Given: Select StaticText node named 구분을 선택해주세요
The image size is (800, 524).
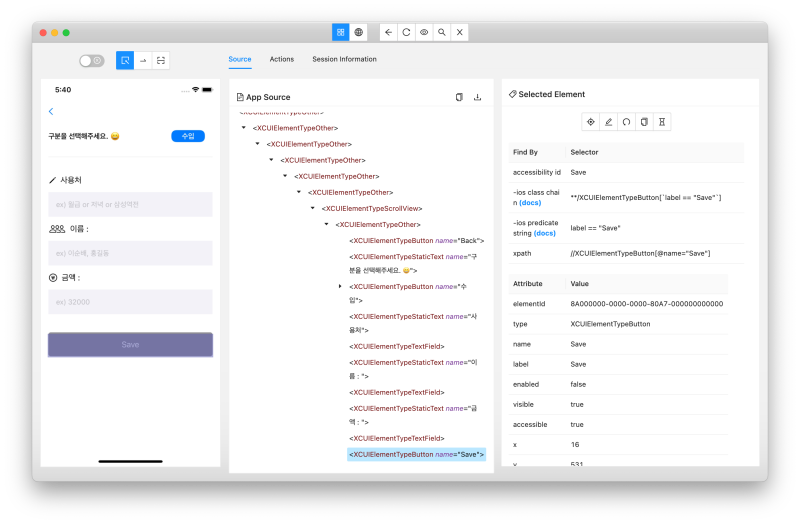Looking at the screenshot, I should pos(413,263).
